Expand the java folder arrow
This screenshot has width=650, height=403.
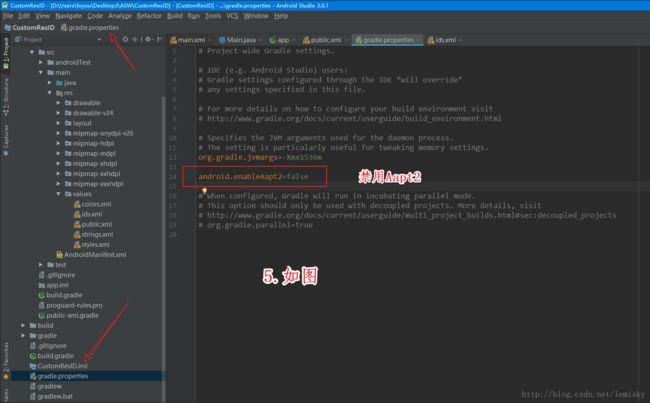point(50,83)
